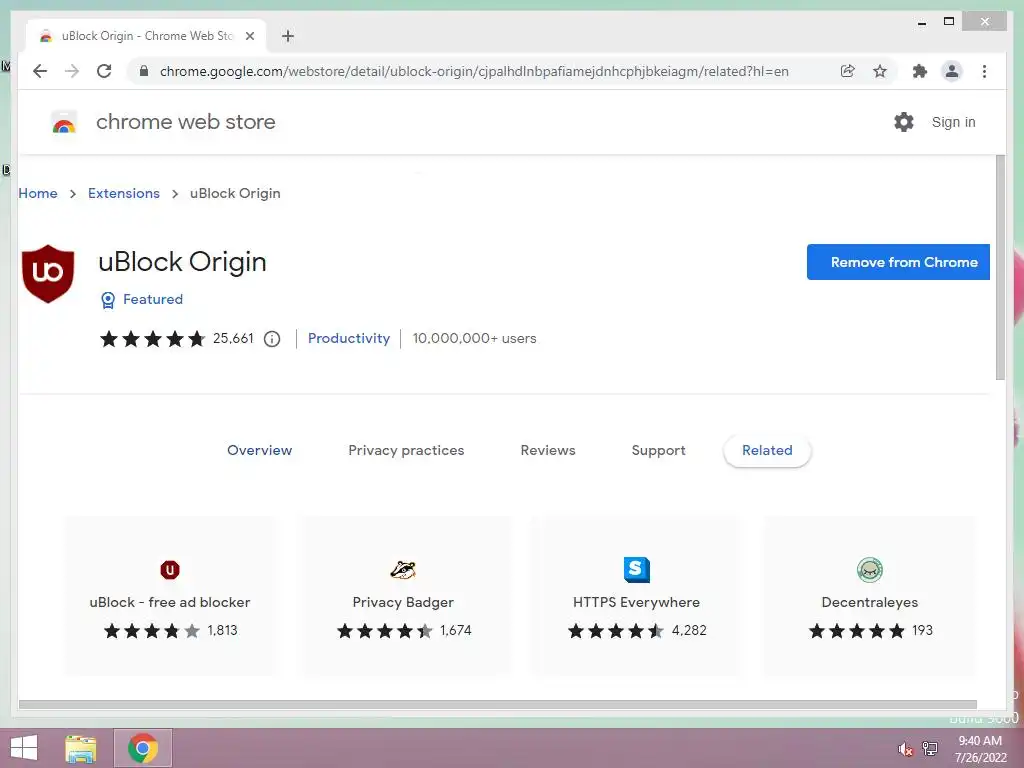Open the HTTPS Everywhere card title
1024x768 pixels.
point(637,602)
